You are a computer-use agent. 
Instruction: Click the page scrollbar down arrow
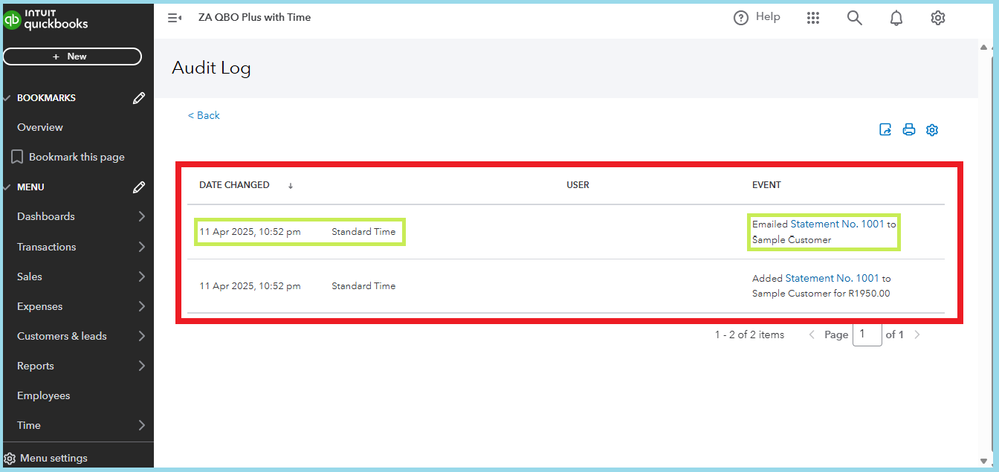[985, 461]
